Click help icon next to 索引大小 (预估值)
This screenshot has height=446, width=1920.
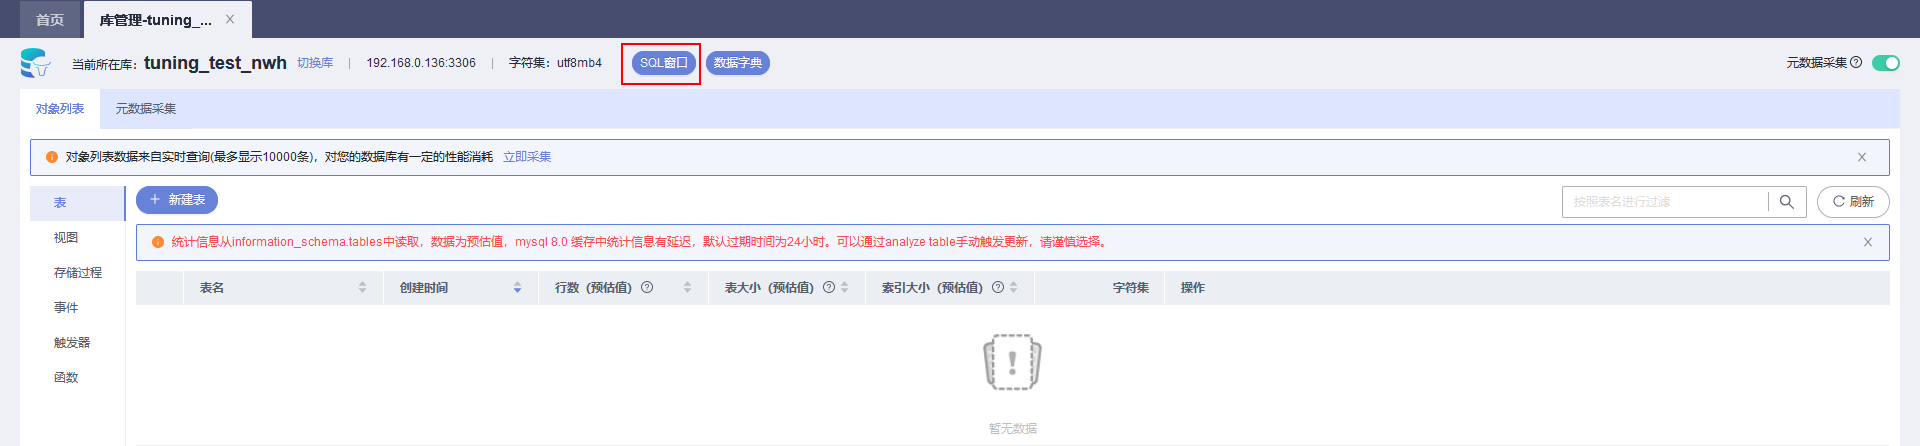998,287
